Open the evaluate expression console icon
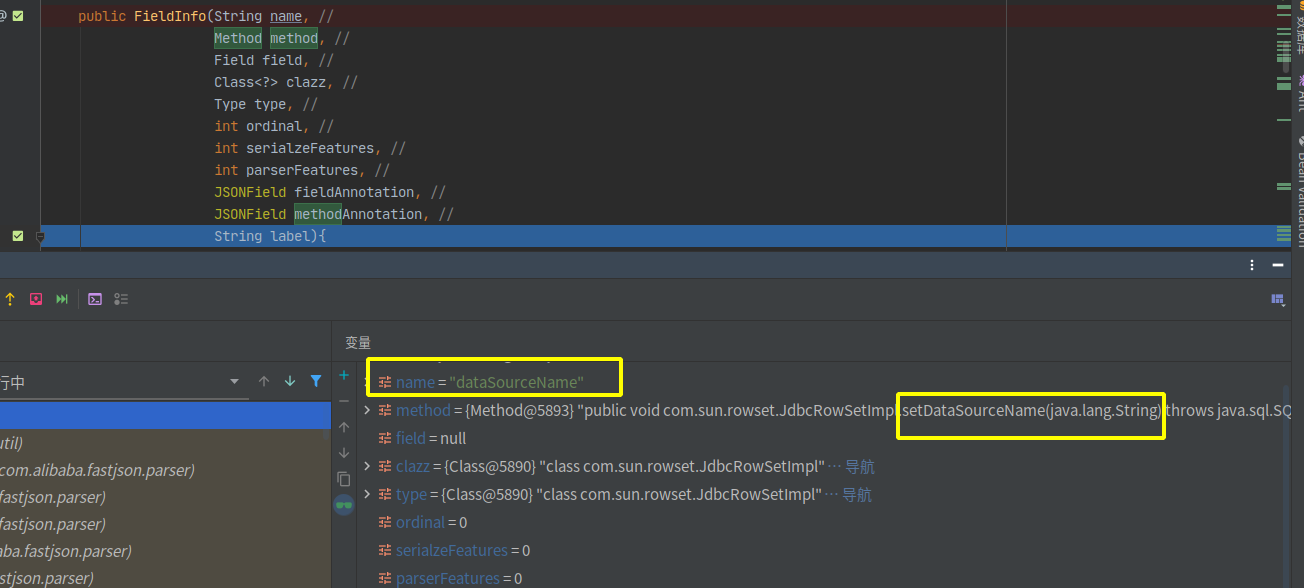1304x588 pixels. coord(95,299)
